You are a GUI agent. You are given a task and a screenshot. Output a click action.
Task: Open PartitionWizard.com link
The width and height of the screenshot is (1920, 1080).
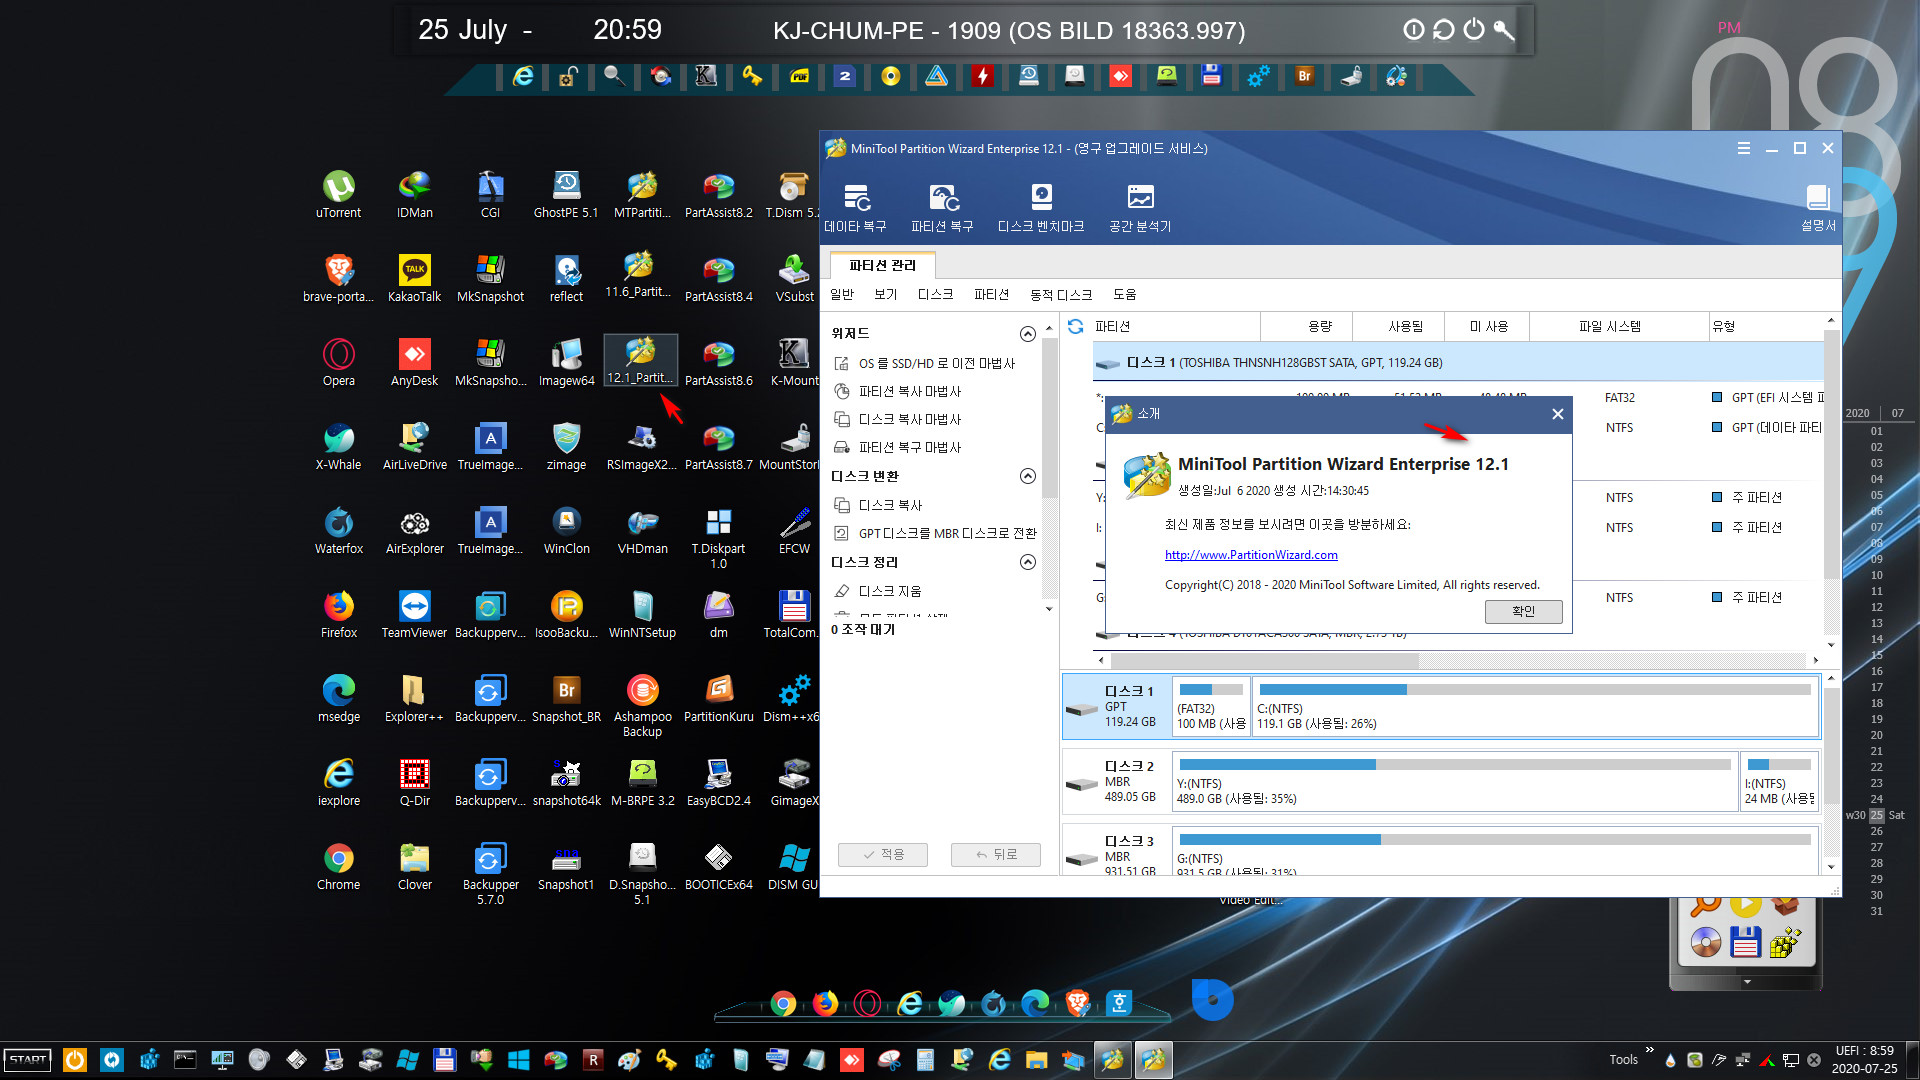point(1251,555)
